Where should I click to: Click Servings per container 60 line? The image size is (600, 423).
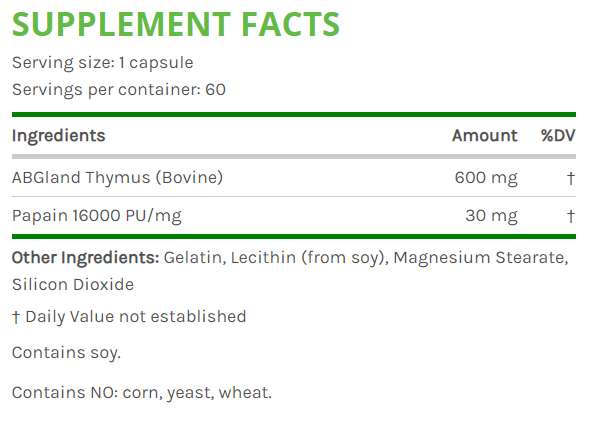(118, 89)
